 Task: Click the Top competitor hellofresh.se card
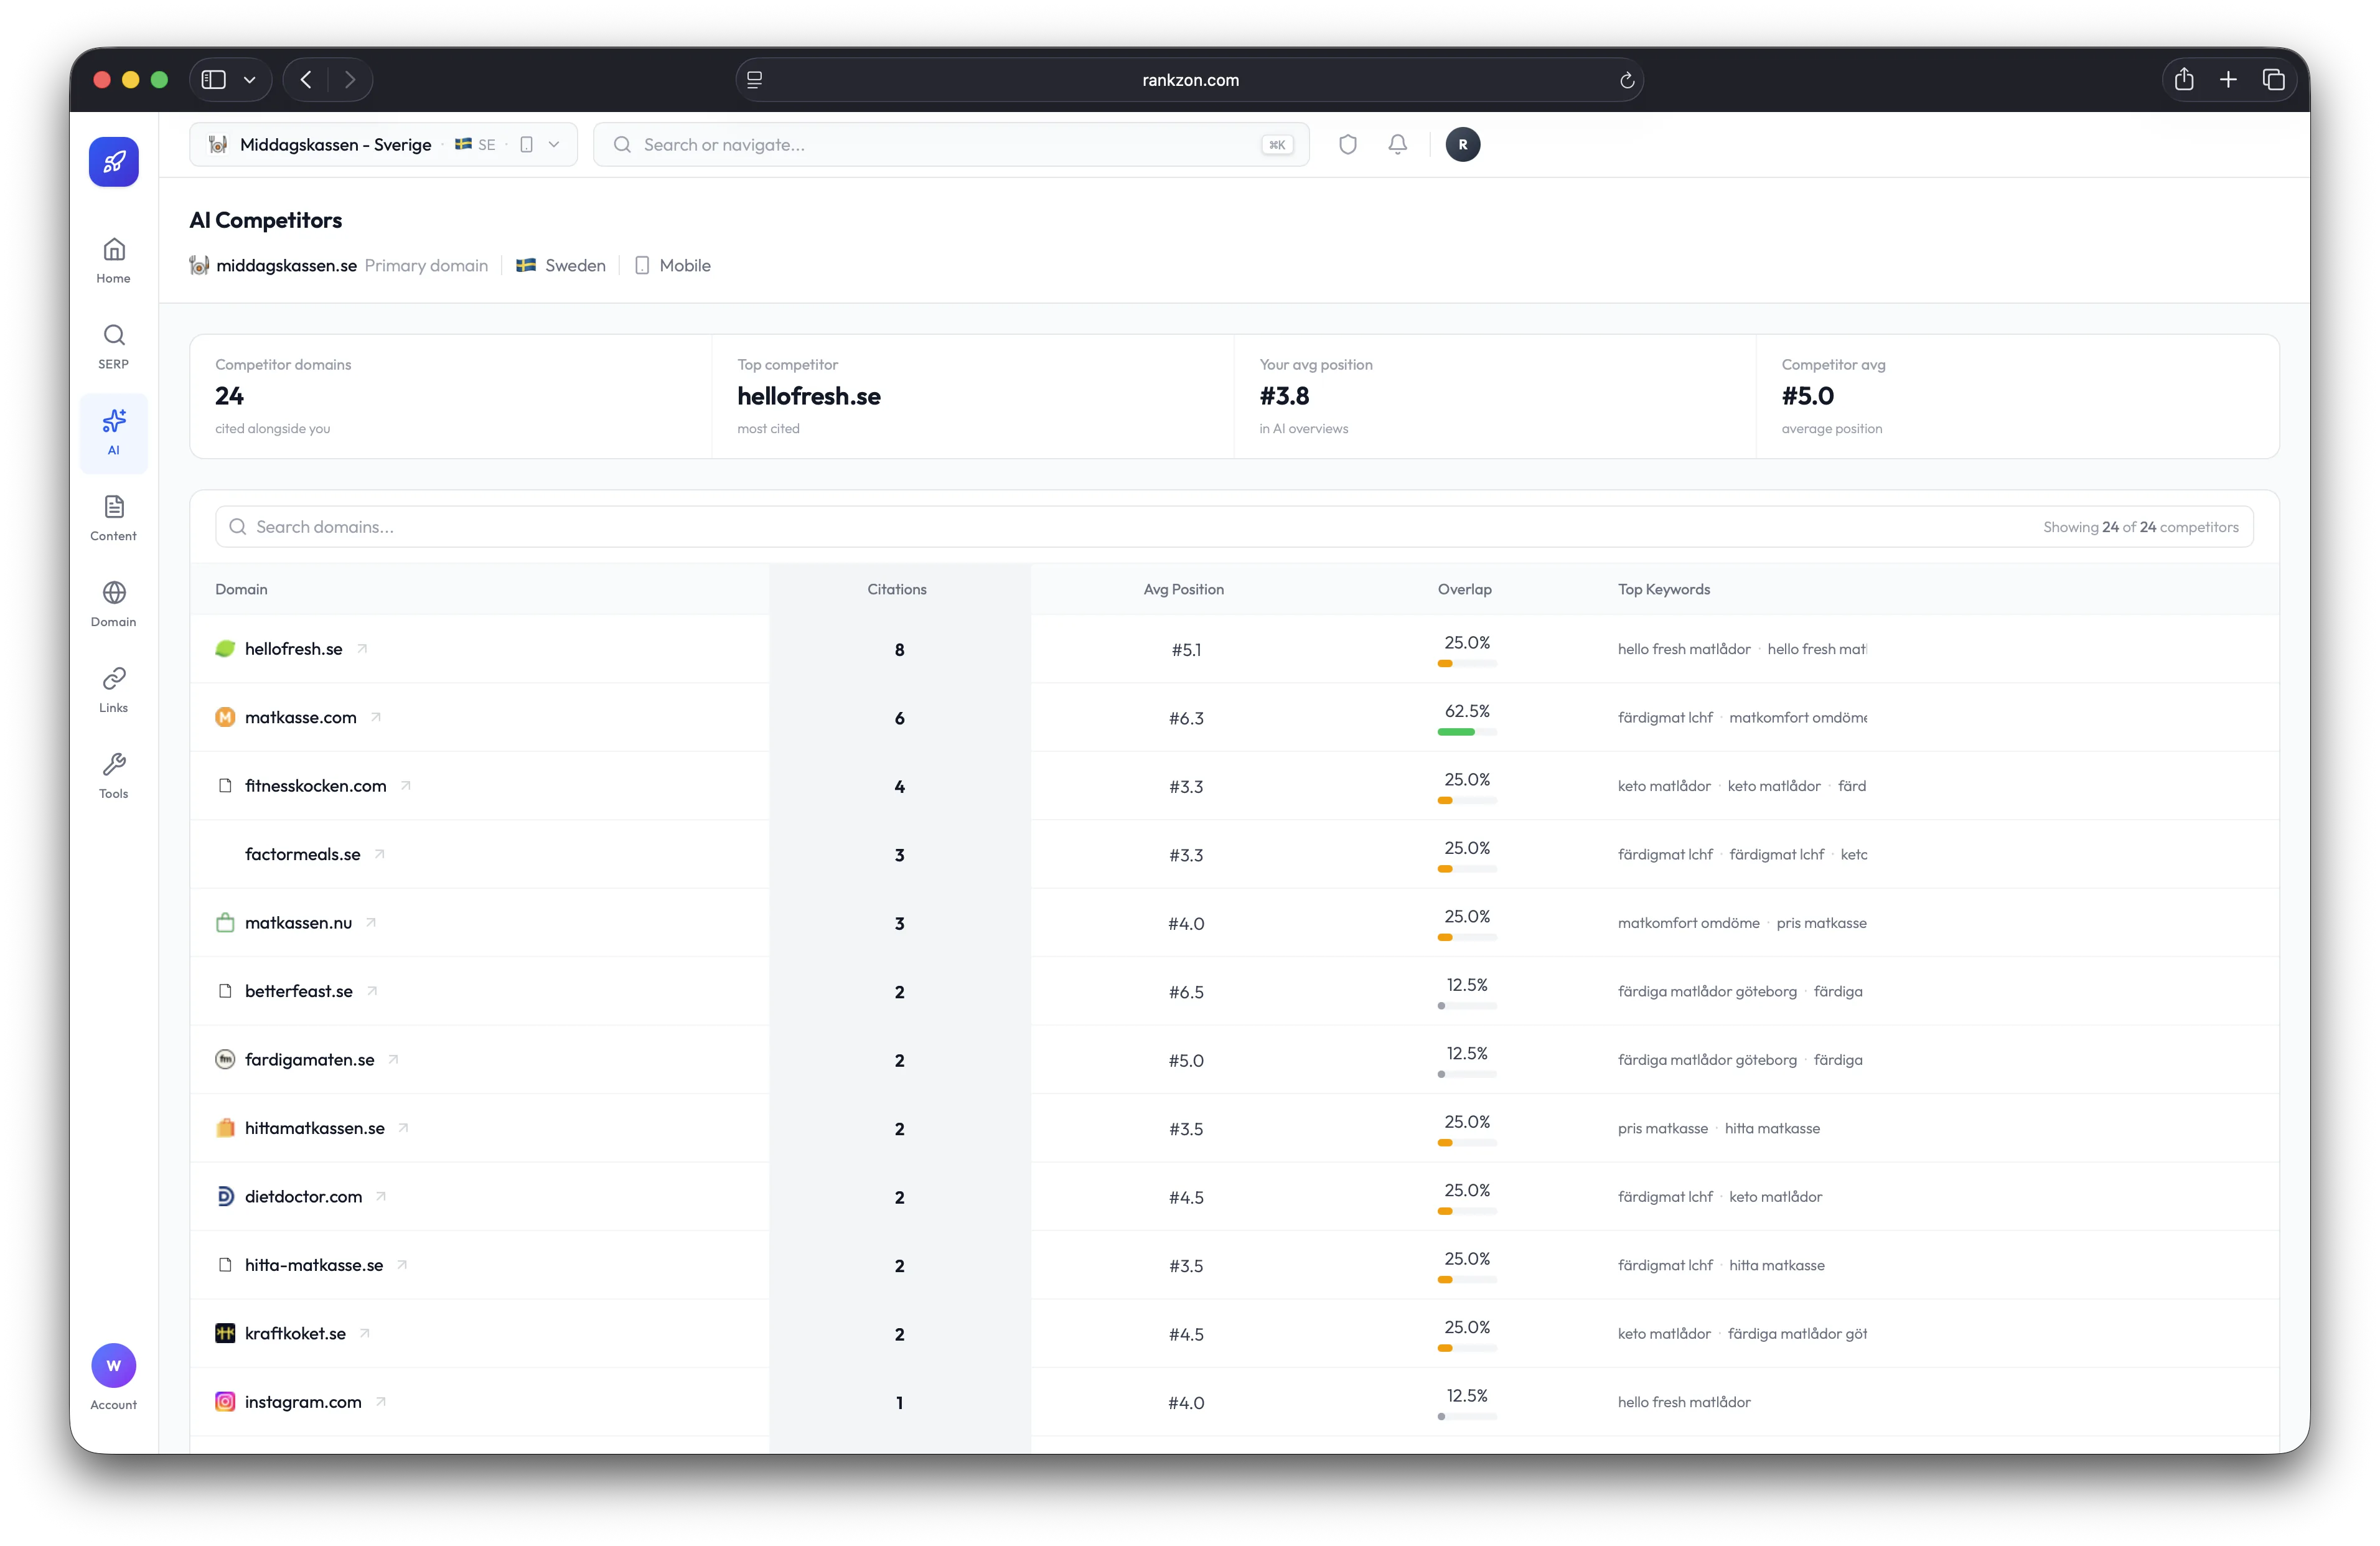click(x=973, y=396)
